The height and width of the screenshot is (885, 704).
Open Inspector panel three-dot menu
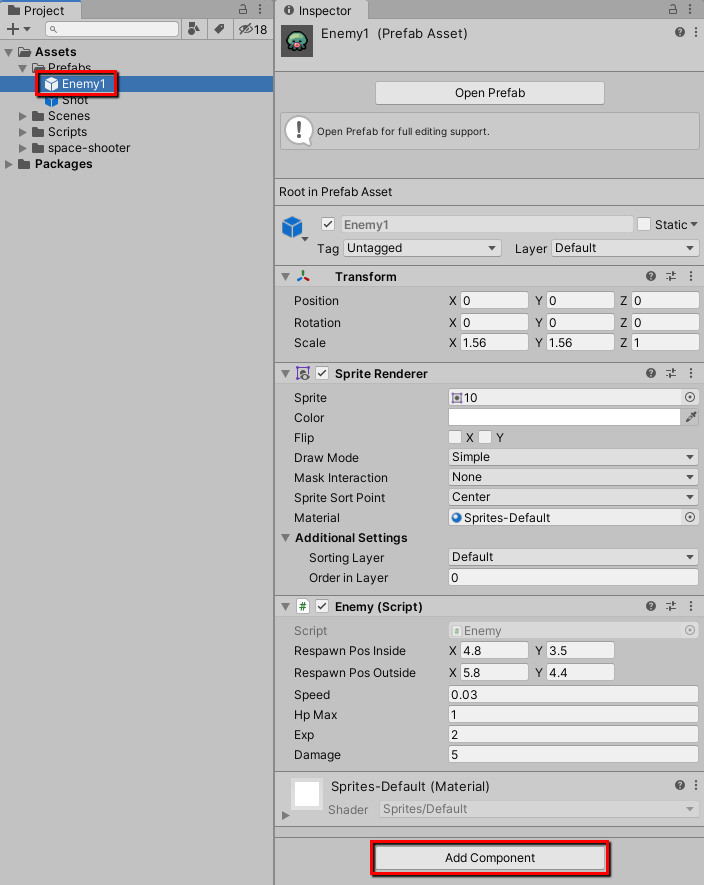pyautogui.click(x=690, y=10)
